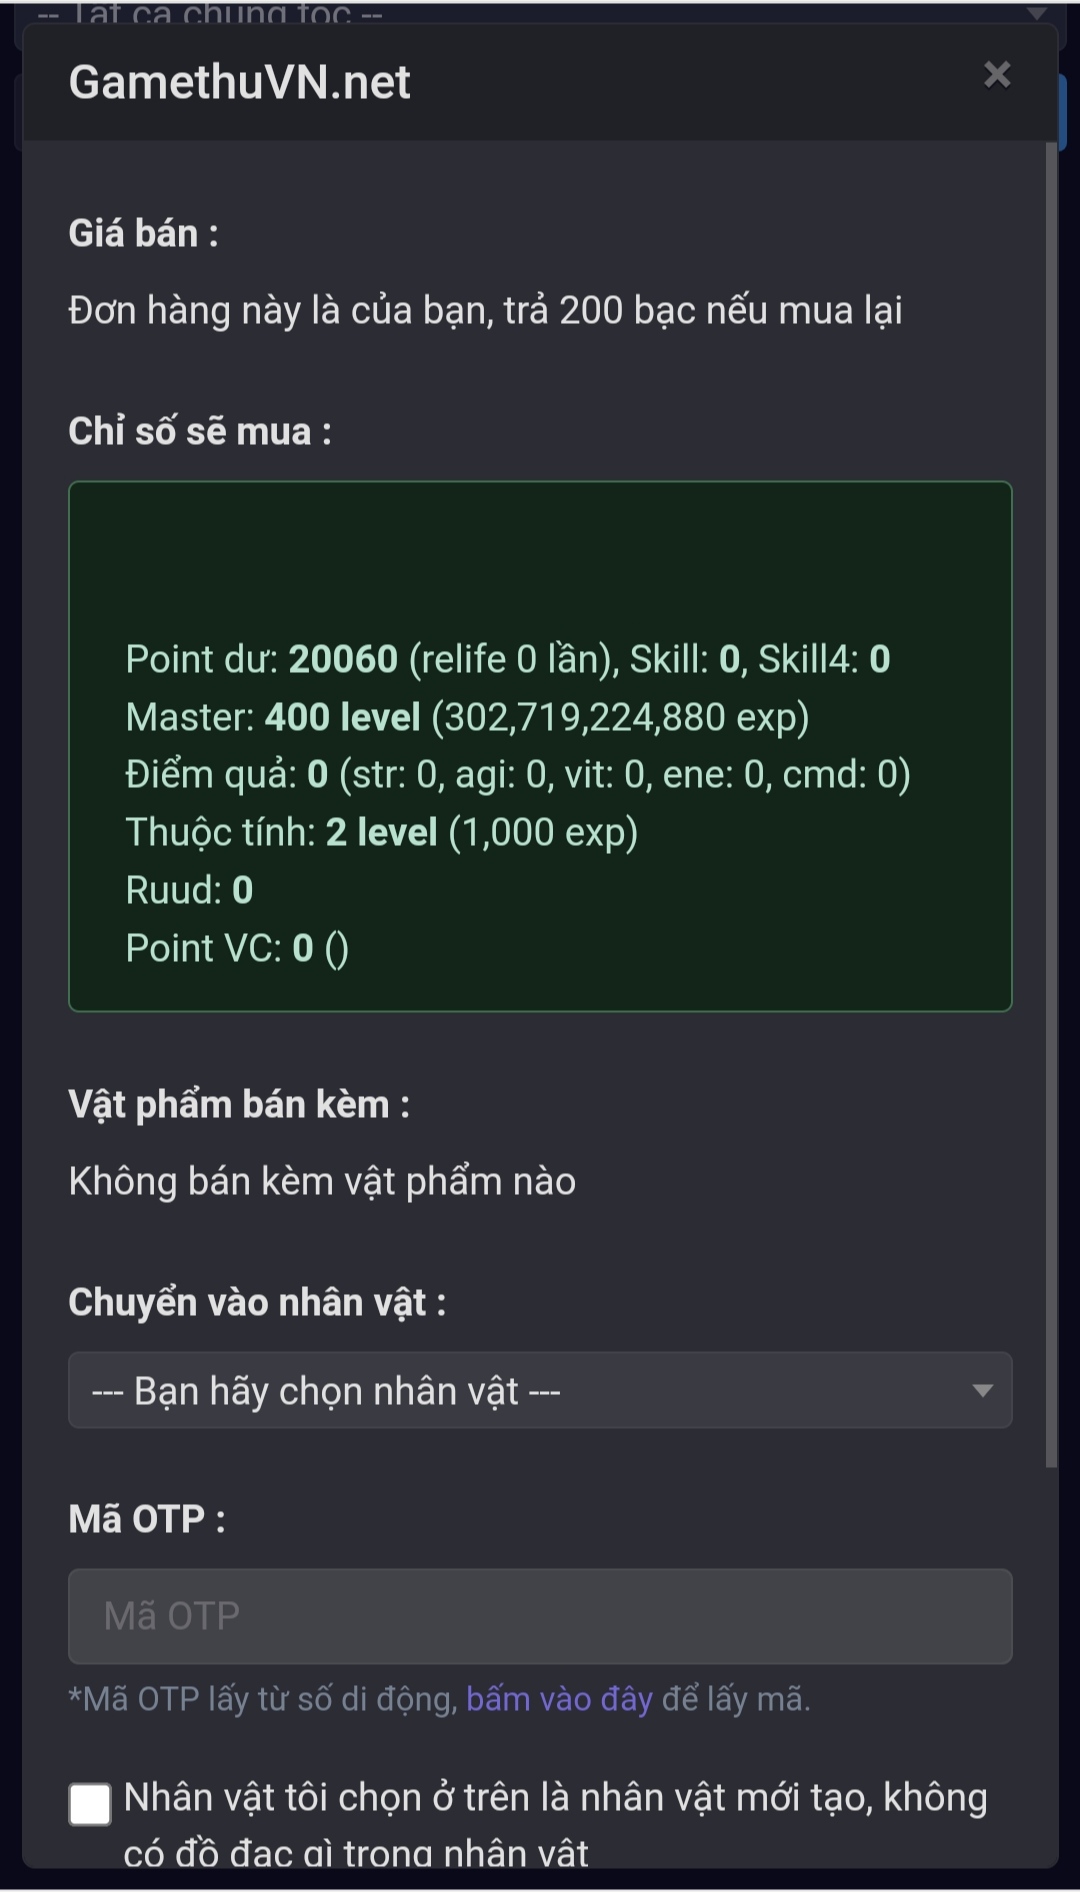Click the 'Mã OTP :' field label
Image resolution: width=1080 pixels, height=1896 pixels.
147,1519
